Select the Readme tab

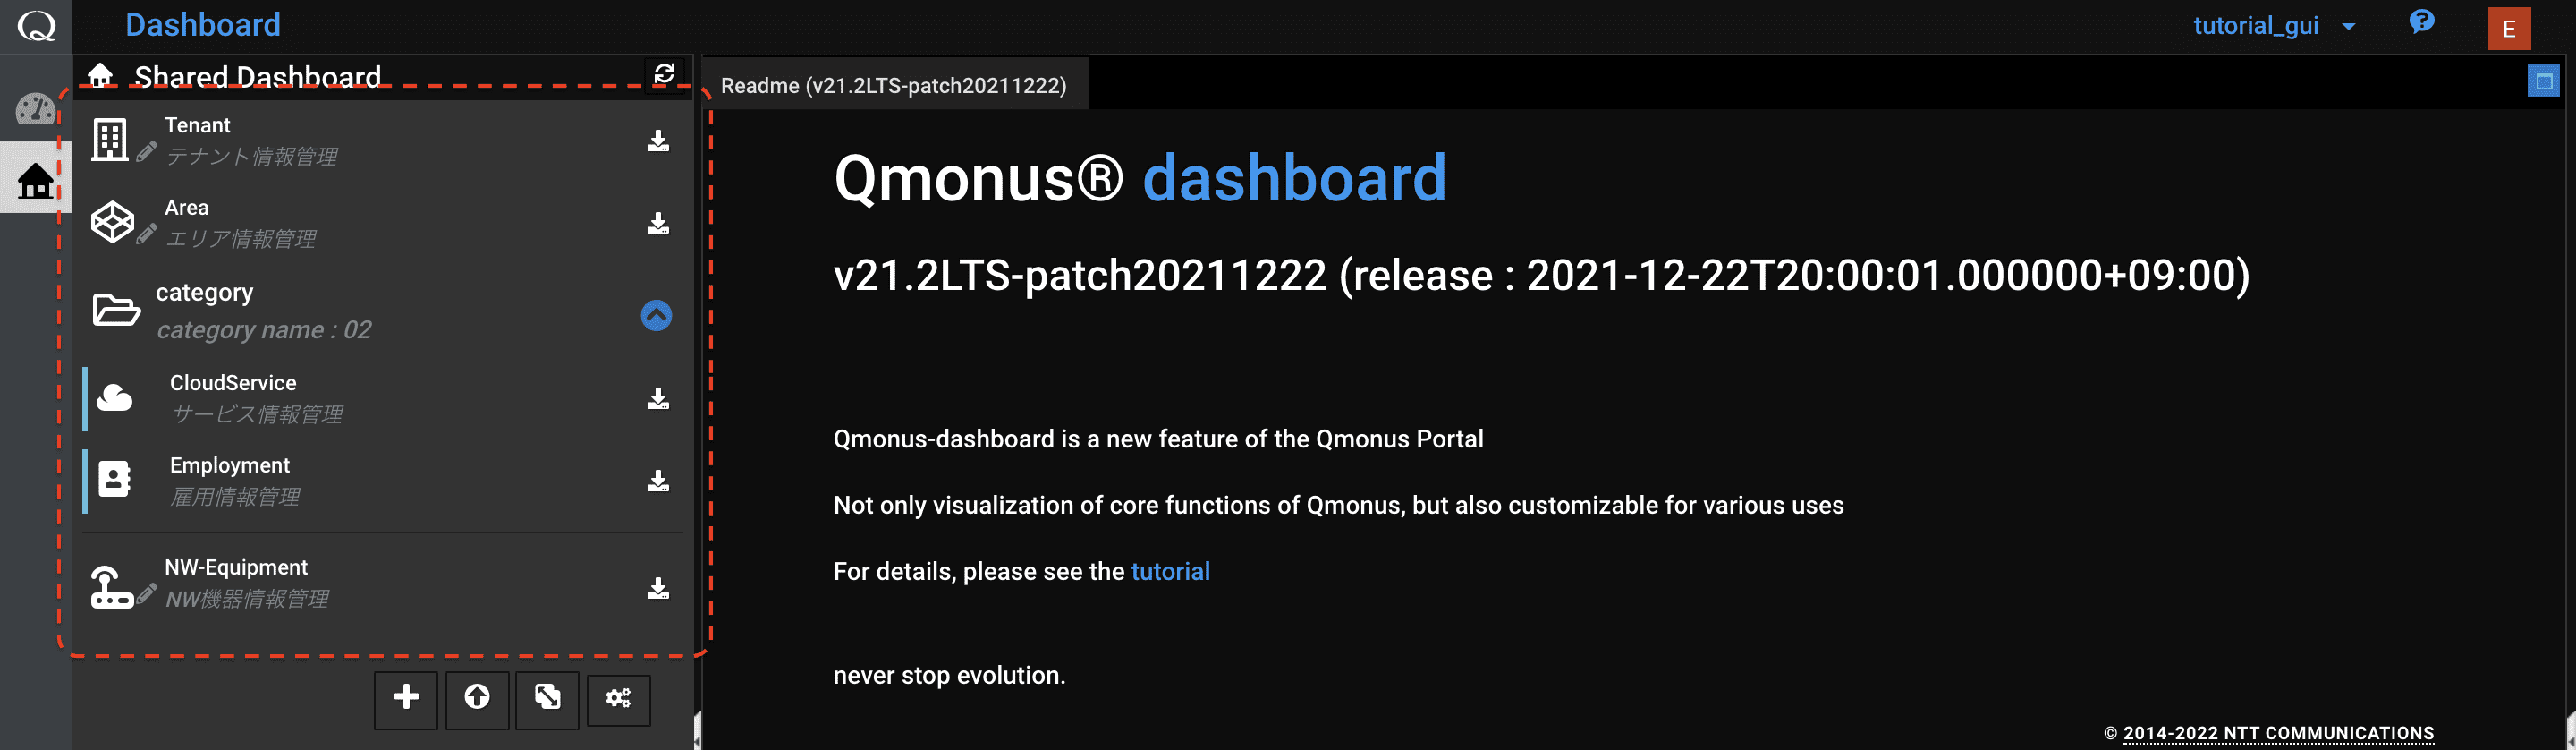894,85
